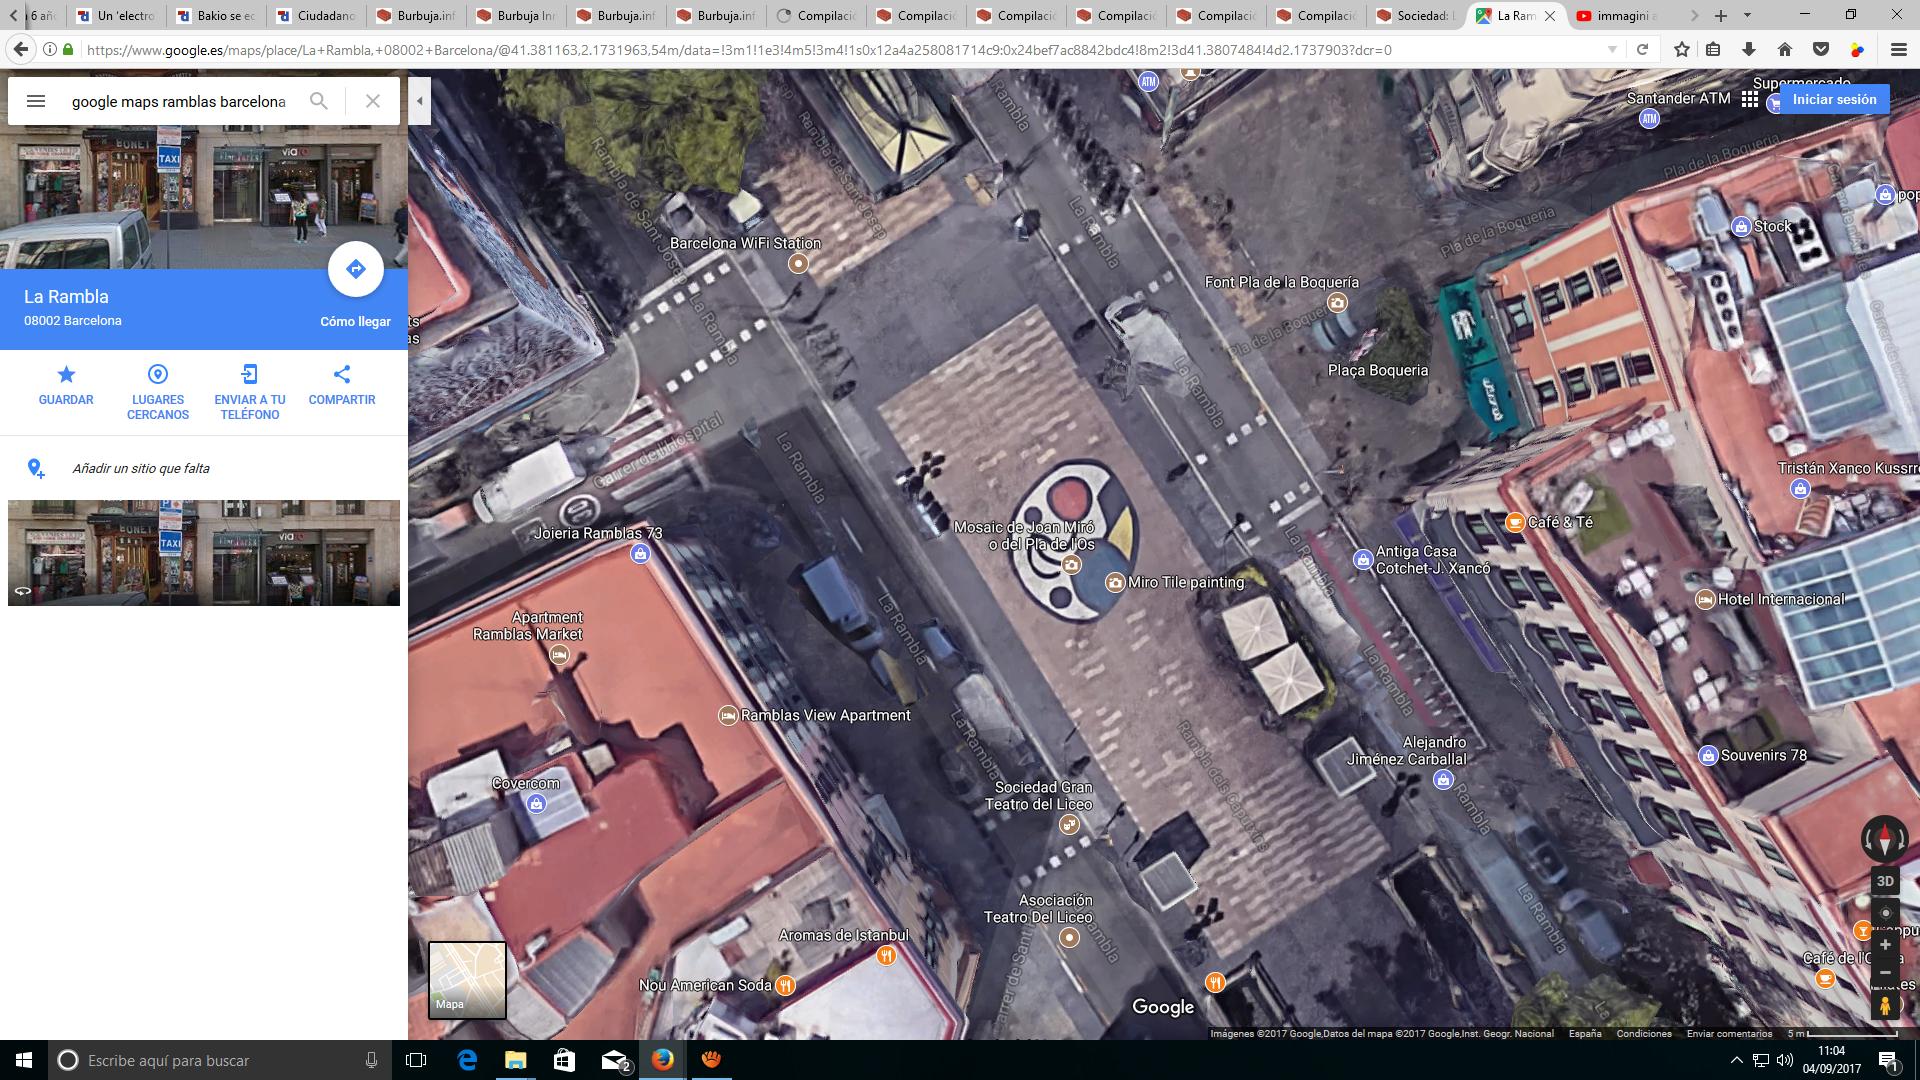Click Añadir un sitio que falta

pyautogui.click(x=141, y=468)
